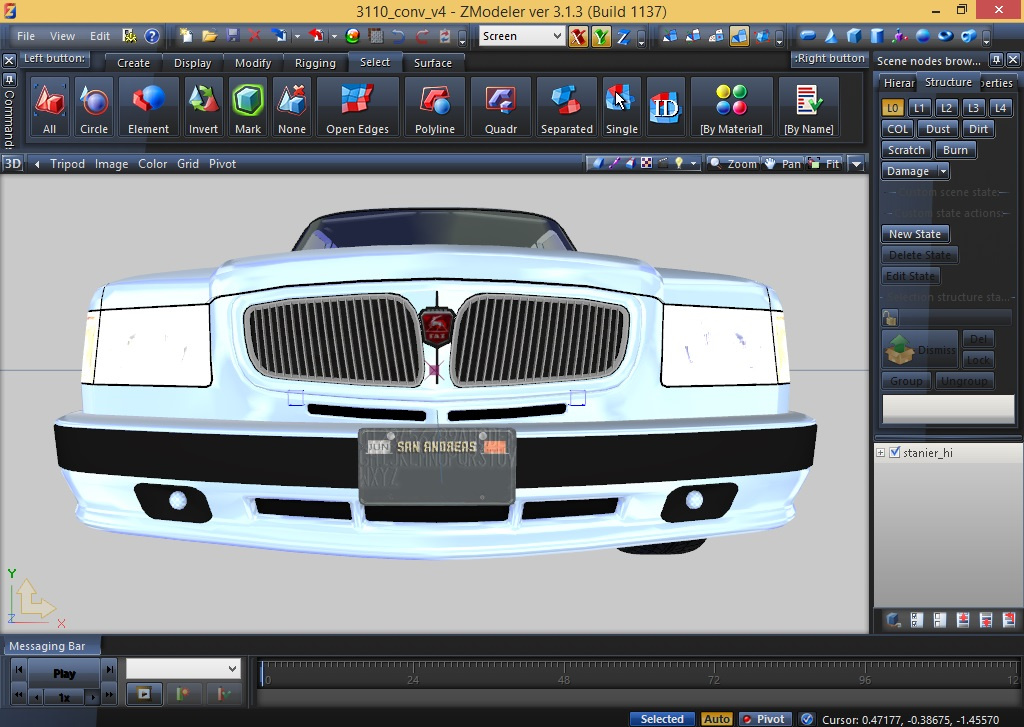Screen dimensions: 1024x727
Task: Click the padlock icon in structure panel
Action: click(x=889, y=318)
